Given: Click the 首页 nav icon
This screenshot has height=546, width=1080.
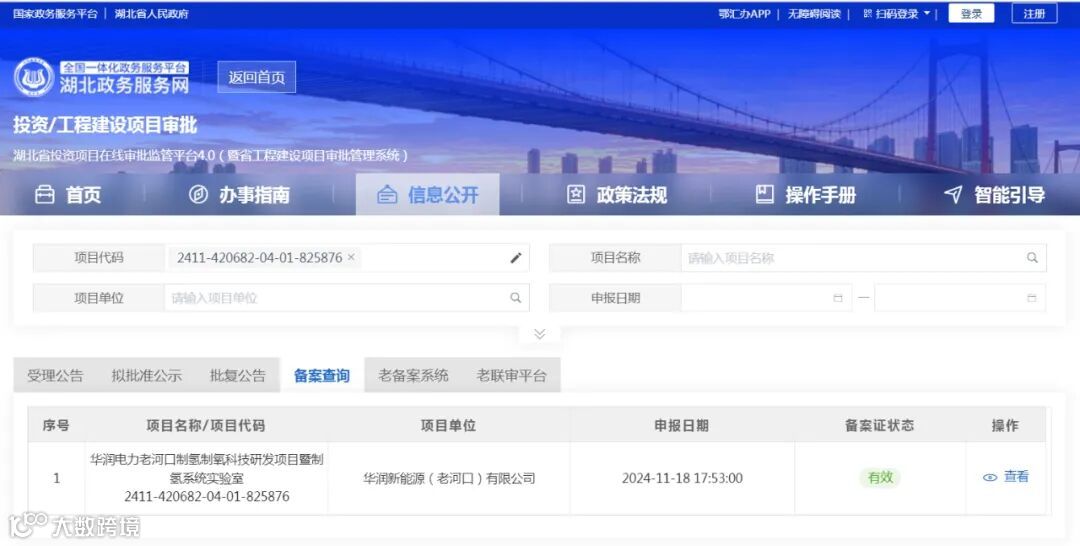Looking at the screenshot, I should tap(45, 195).
